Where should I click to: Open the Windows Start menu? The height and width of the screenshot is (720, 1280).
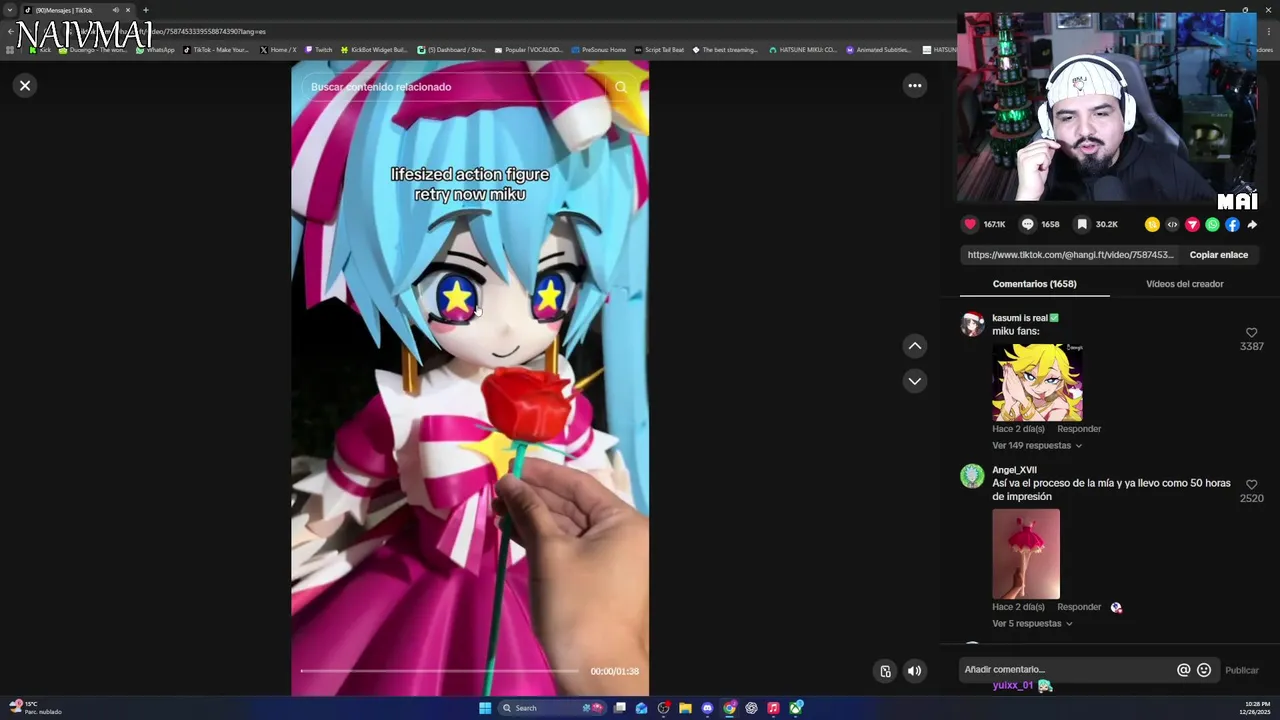coord(485,708)
